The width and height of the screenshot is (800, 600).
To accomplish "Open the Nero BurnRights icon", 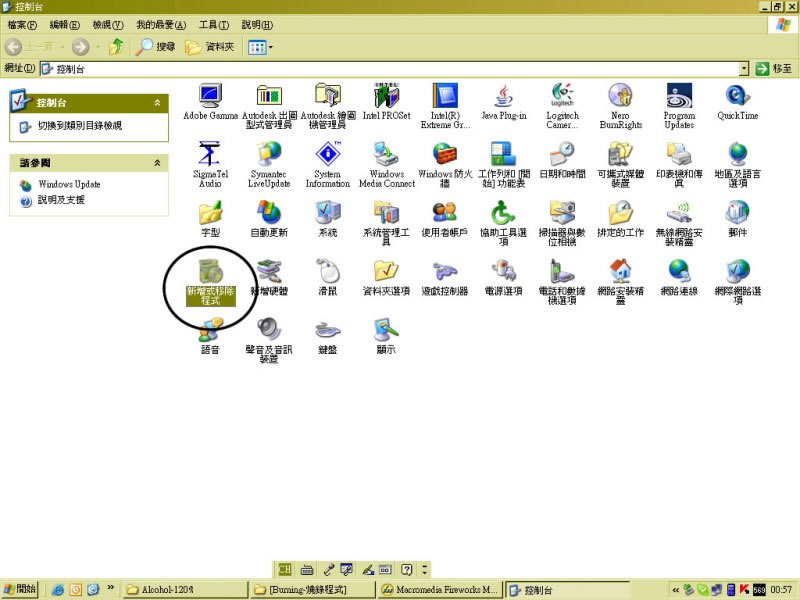I will (x=620, y=97).
